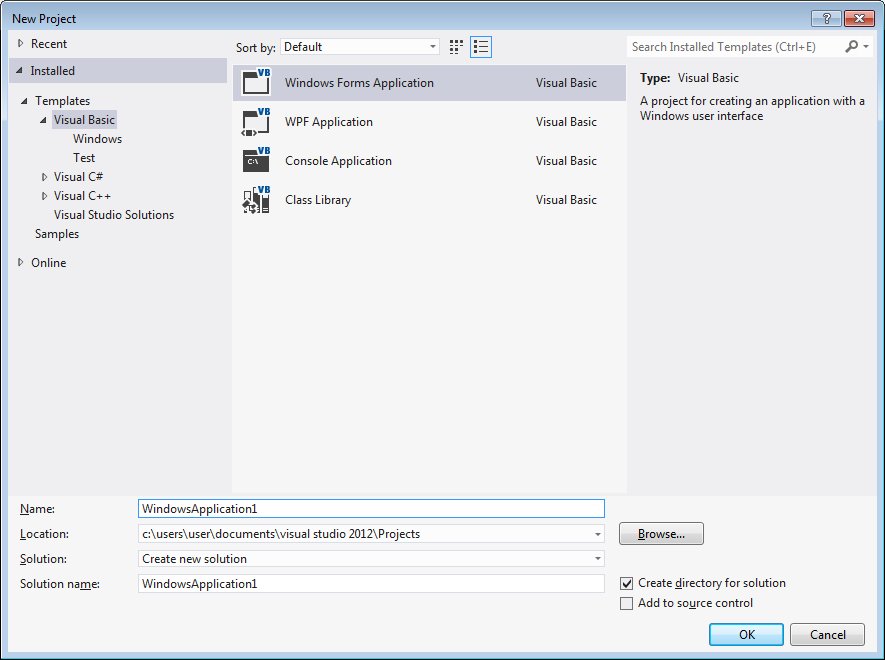The height and width of the screenshot is (660, 885).
Task: Uncheck Create directory for solution
Action: tap(627, 583)
